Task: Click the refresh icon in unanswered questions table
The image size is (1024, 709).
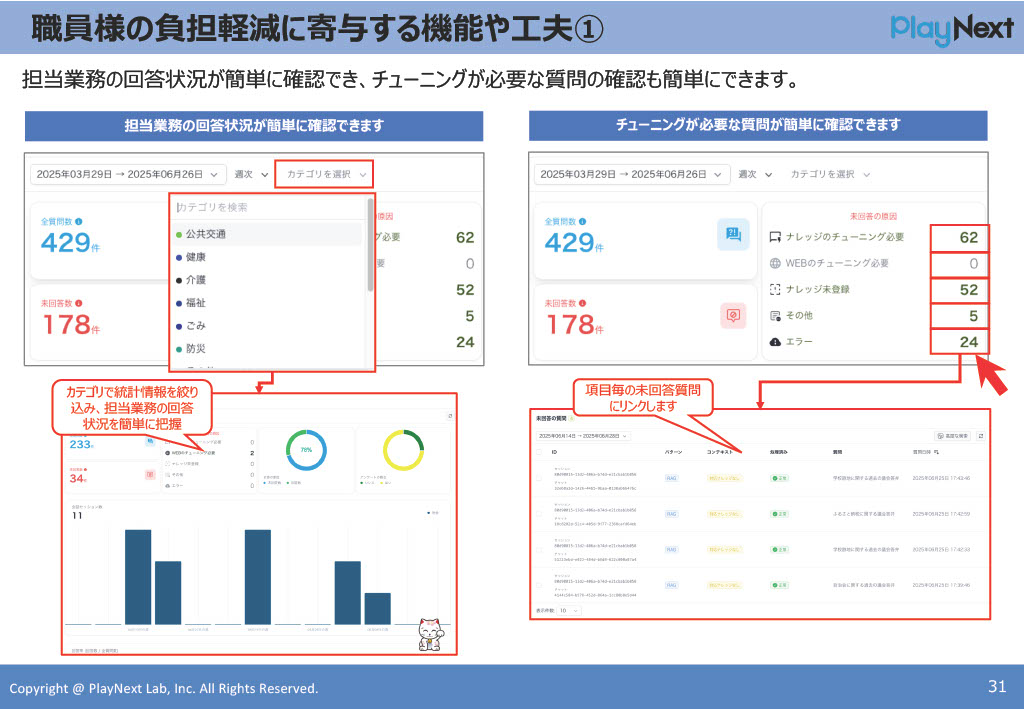Action: click(980, 436)
